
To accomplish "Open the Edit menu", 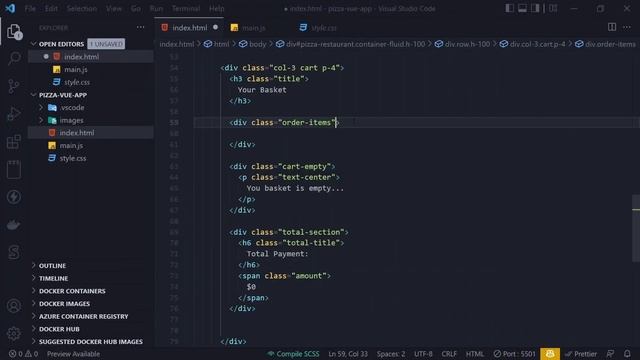I will 51,8.
